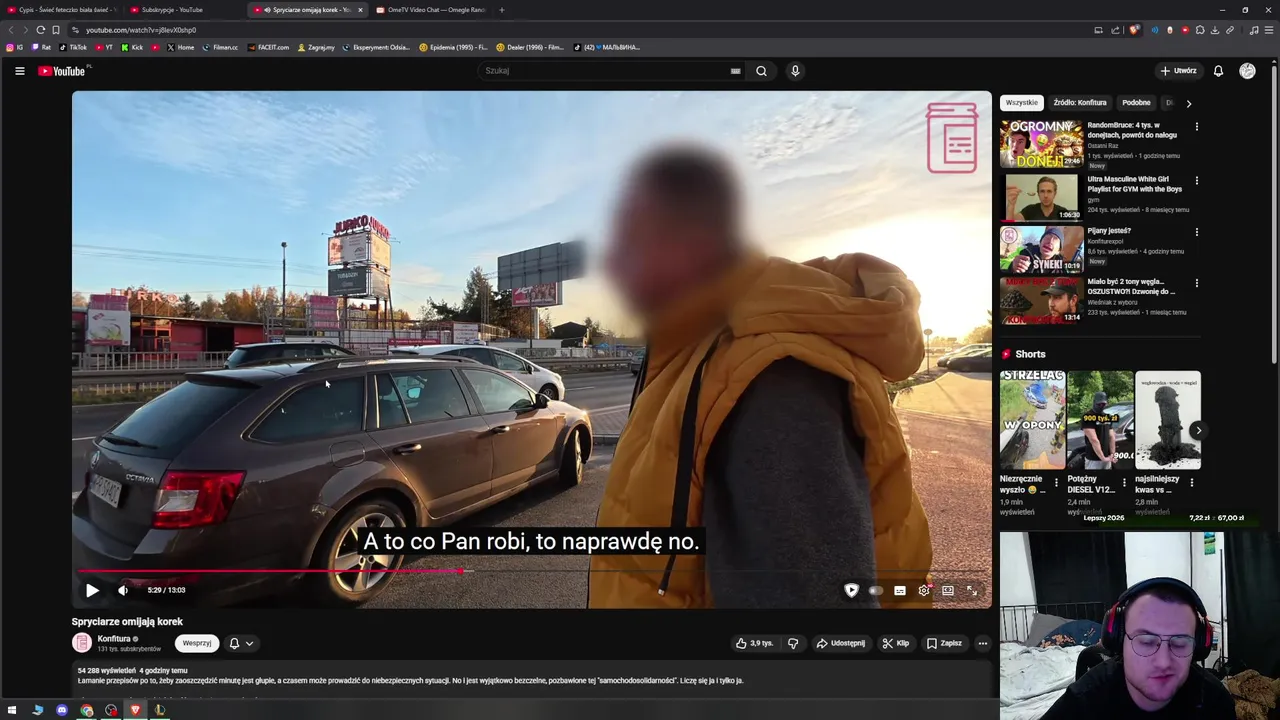
Task: Show next Shorts with arrow
Action: 1198,430
